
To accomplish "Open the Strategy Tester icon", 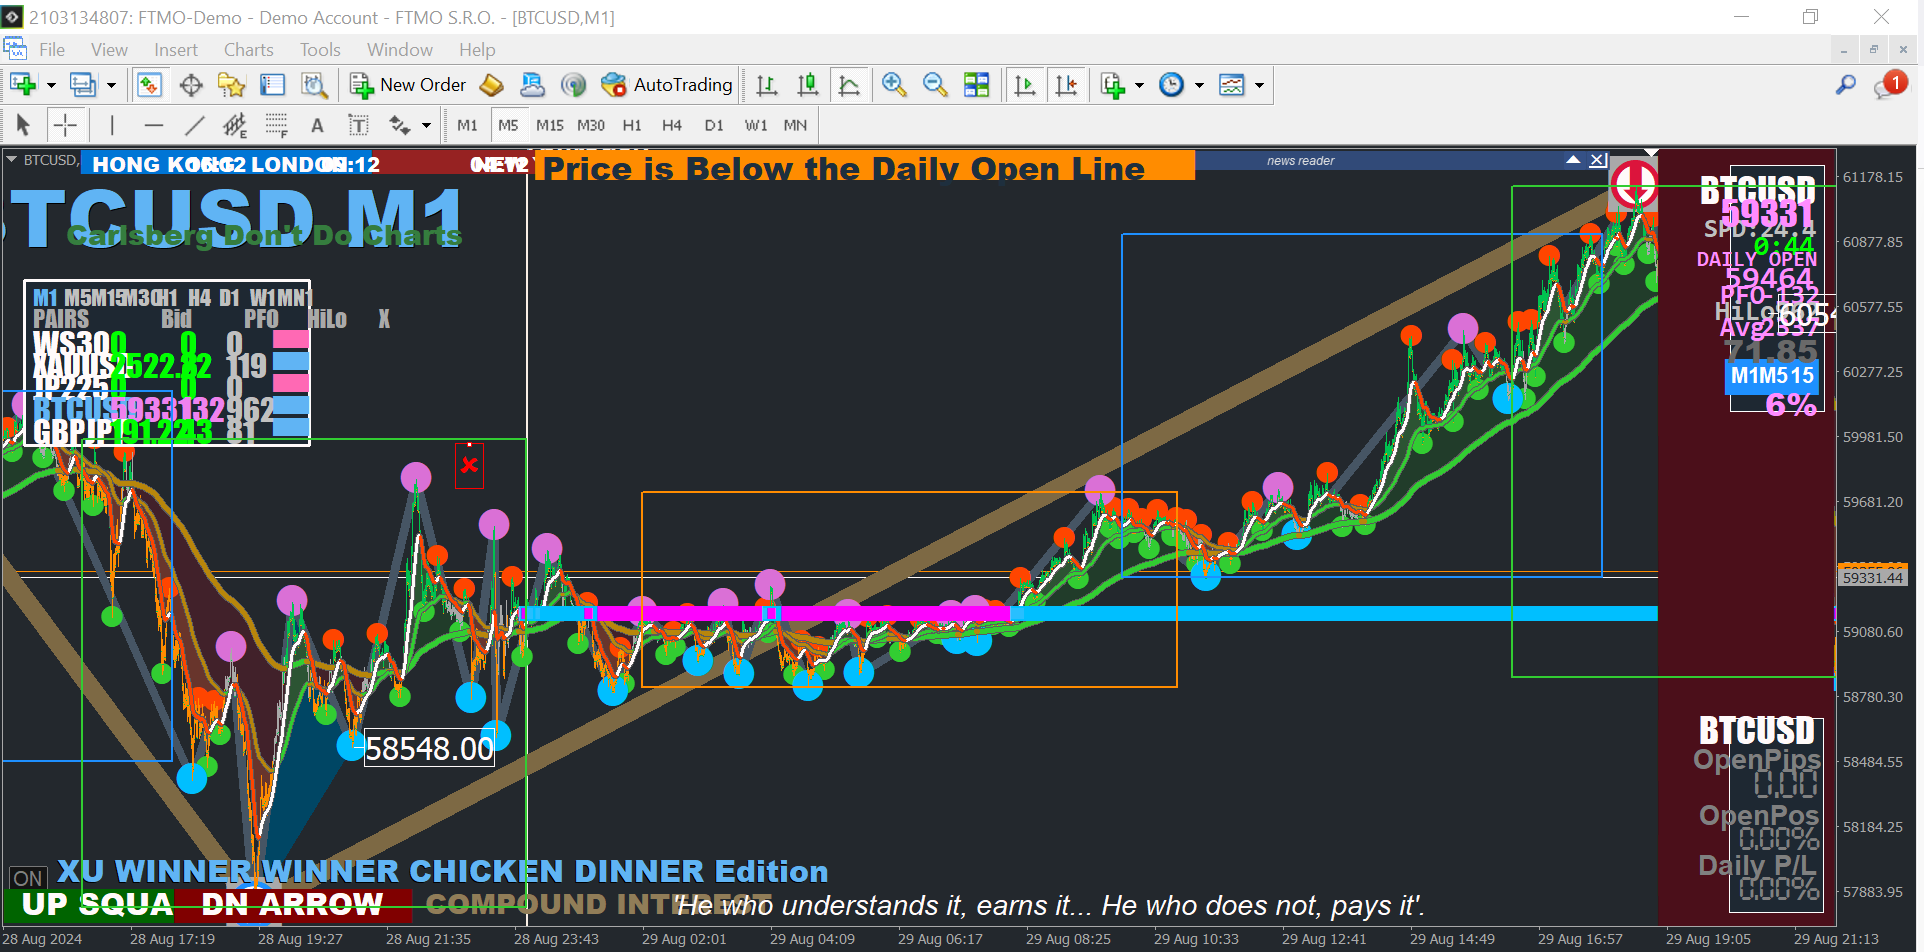I will [314, 85].
